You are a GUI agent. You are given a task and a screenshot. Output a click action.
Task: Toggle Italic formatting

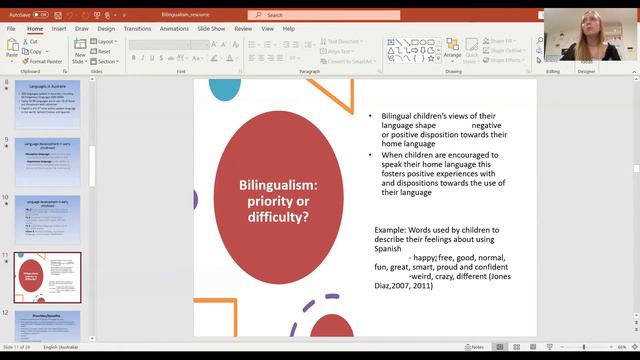[x=142, y=58]
